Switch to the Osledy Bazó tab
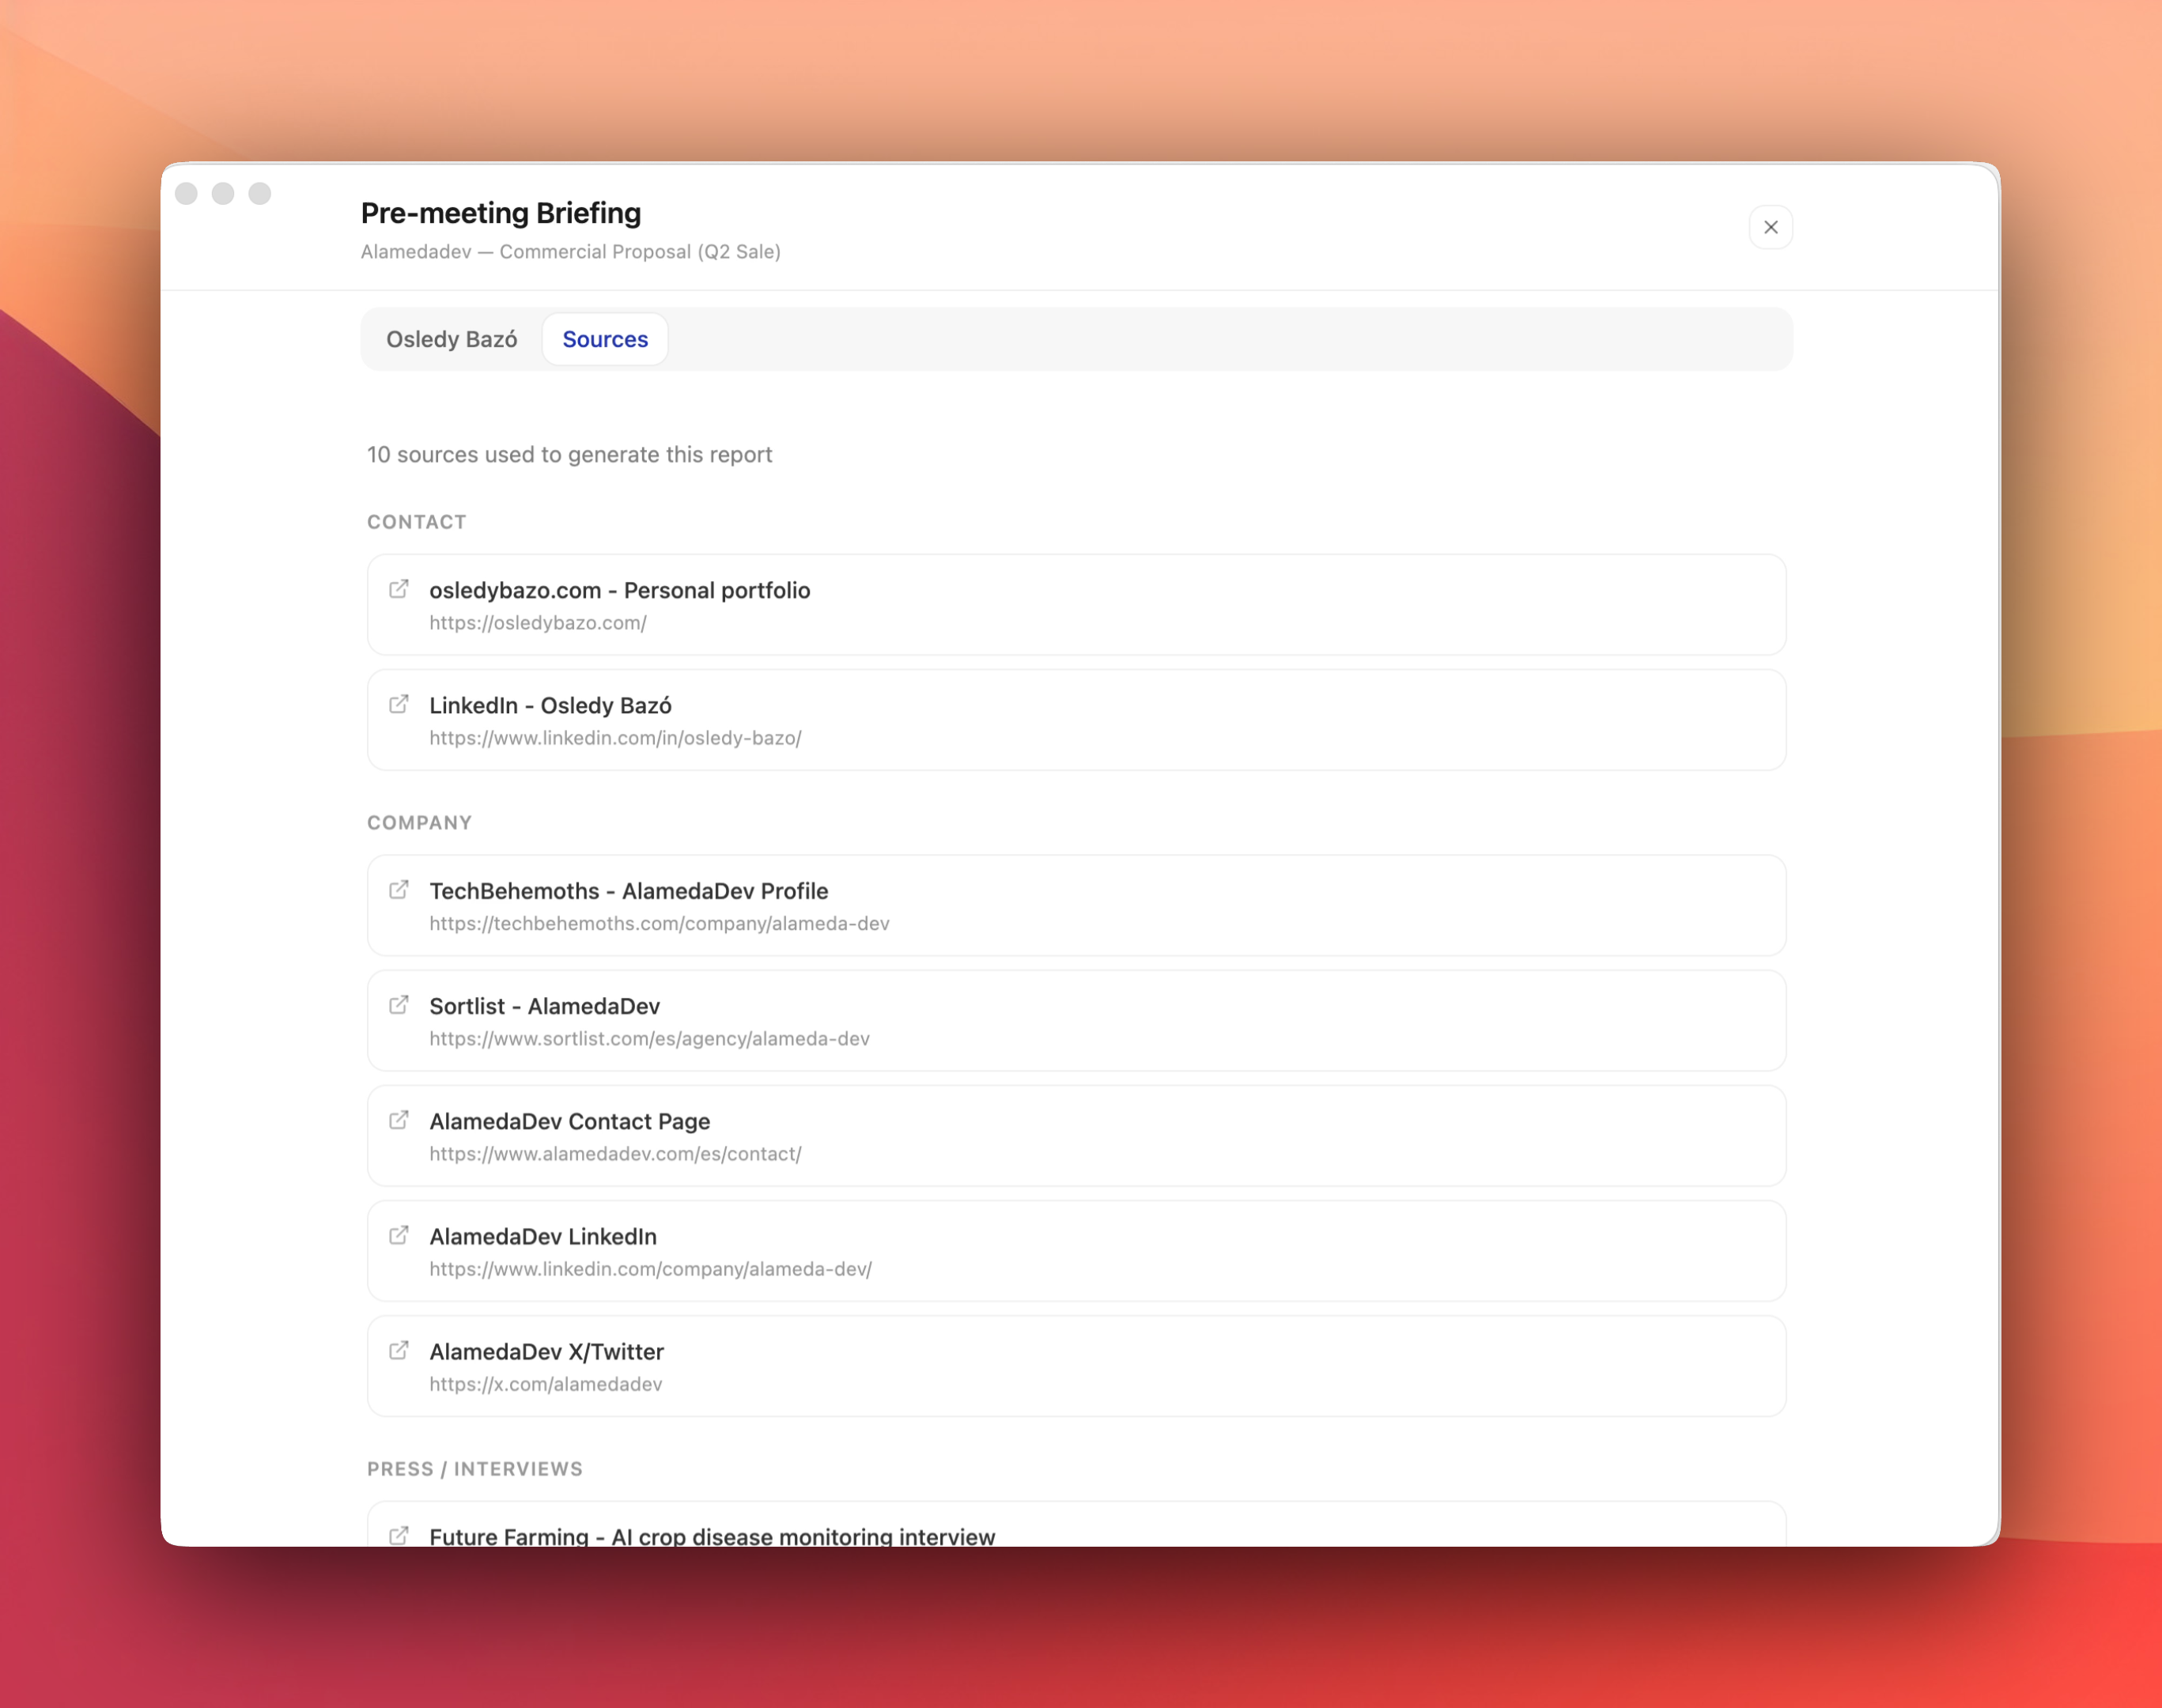This screenshot has width=2162, height=1708. tap(450, 339)
